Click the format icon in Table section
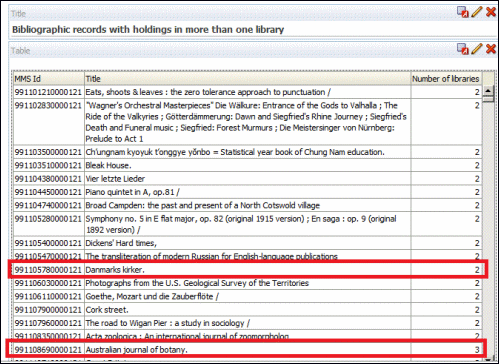The height and width of the screenshot is (364, 499). click(x=462, y=49)
